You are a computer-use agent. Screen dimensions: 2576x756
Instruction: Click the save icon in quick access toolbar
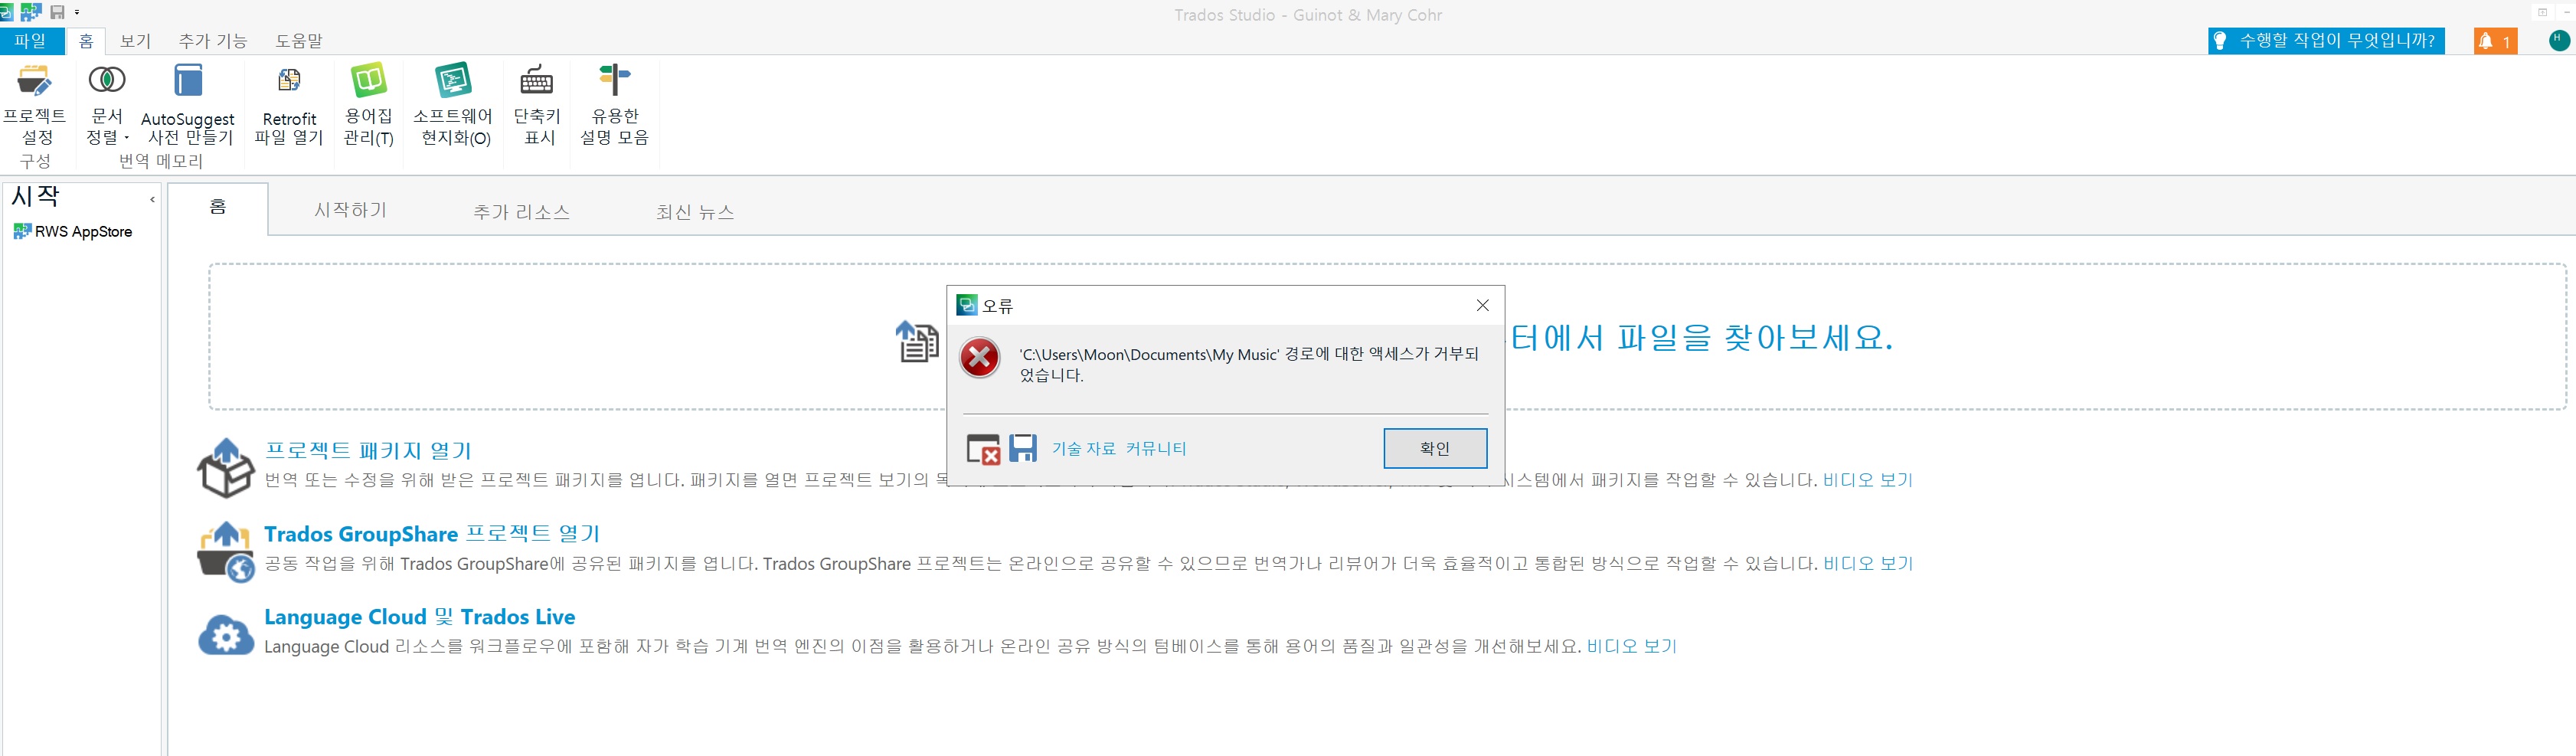(57, 12)
